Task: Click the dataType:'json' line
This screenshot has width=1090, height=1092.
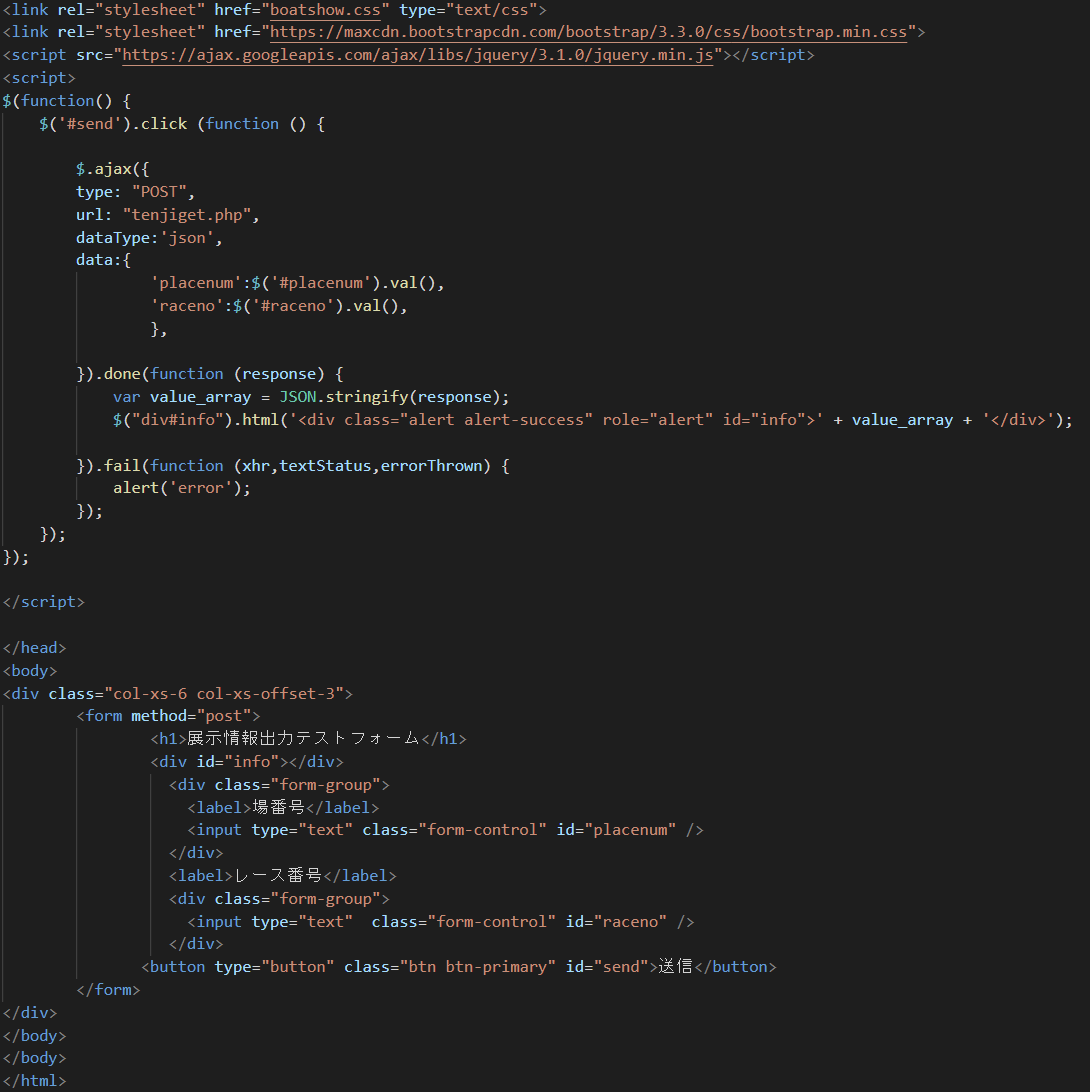Action: pos(150,238)
